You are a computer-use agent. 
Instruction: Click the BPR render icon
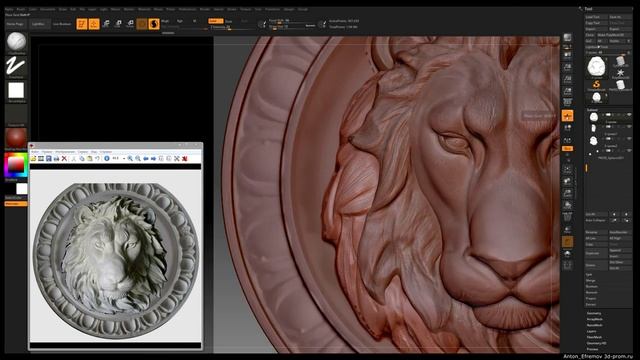click(x=567, y=38)
